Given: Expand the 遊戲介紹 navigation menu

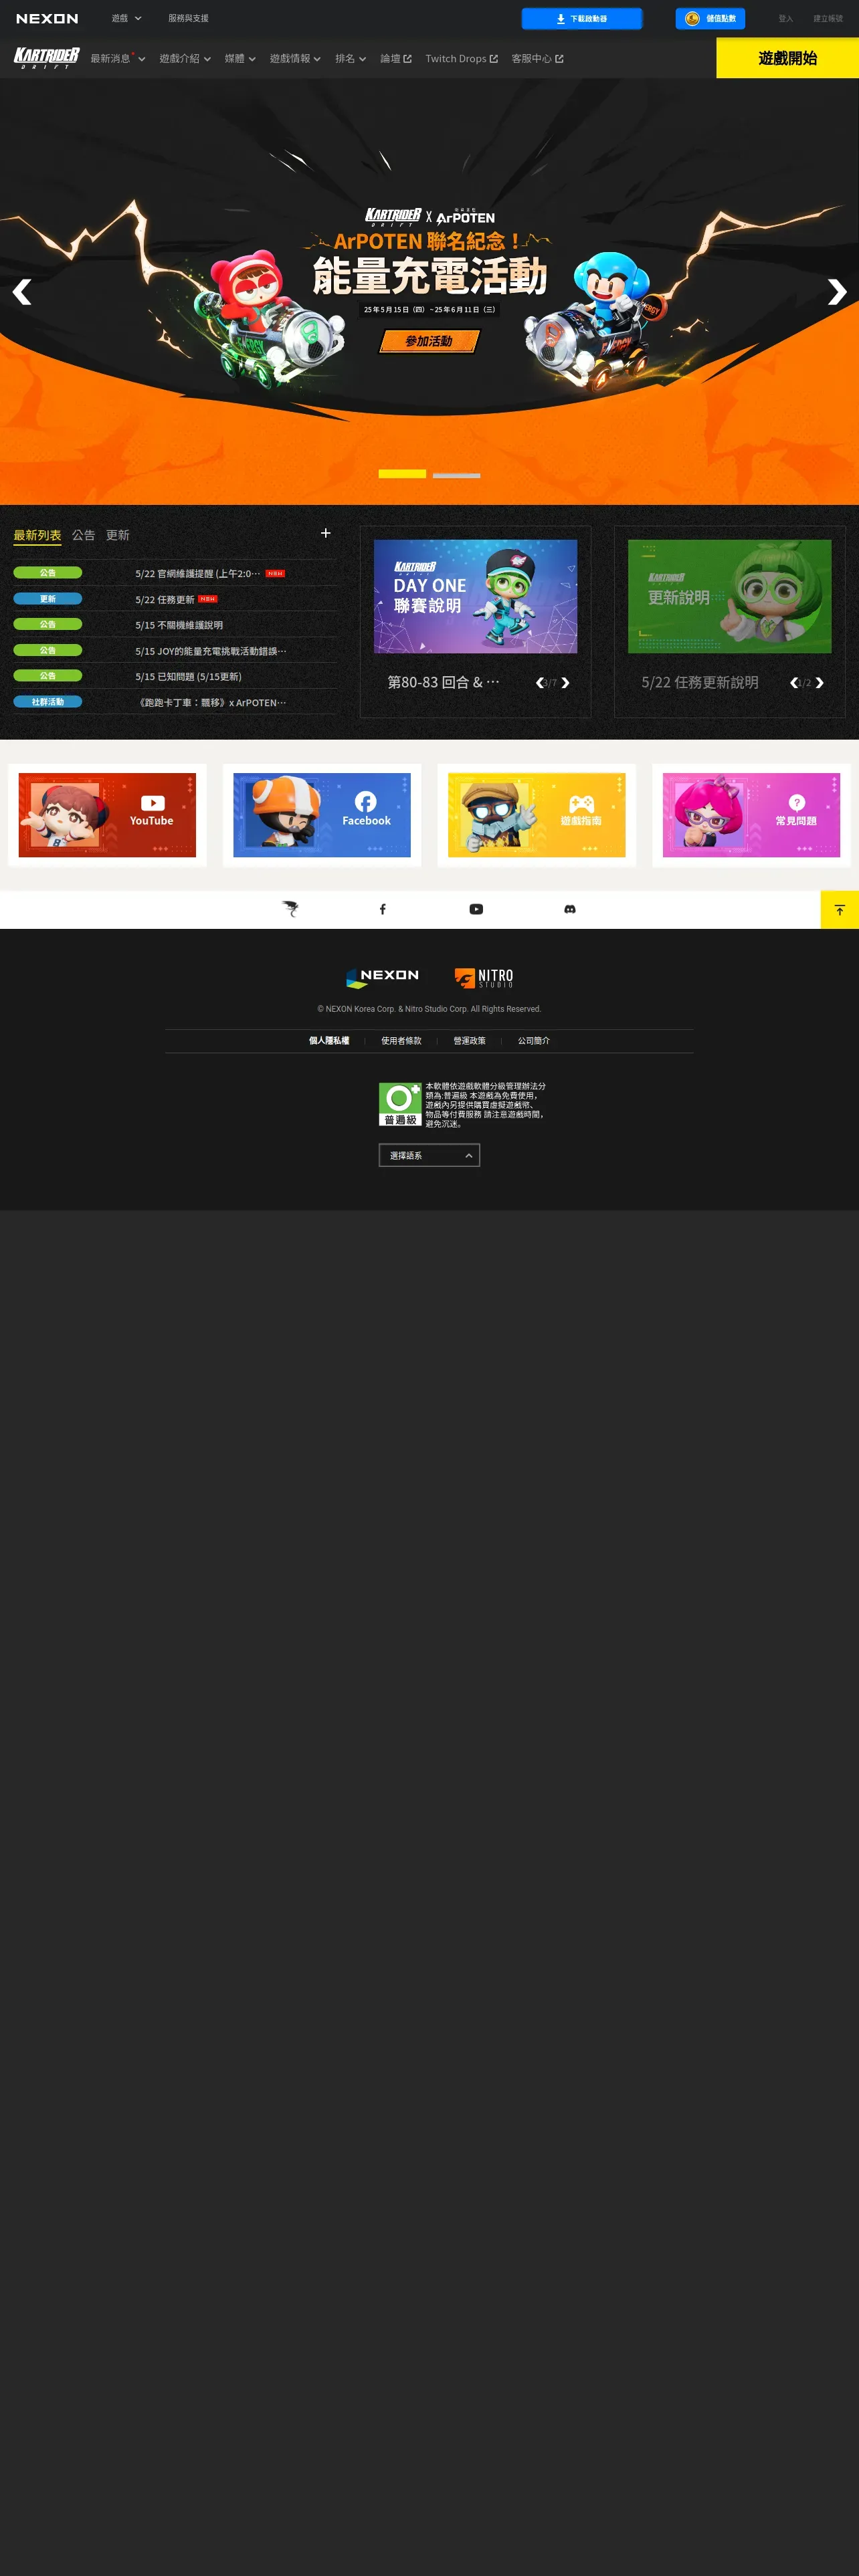Looking at the screenshot, I should (185, 59).
